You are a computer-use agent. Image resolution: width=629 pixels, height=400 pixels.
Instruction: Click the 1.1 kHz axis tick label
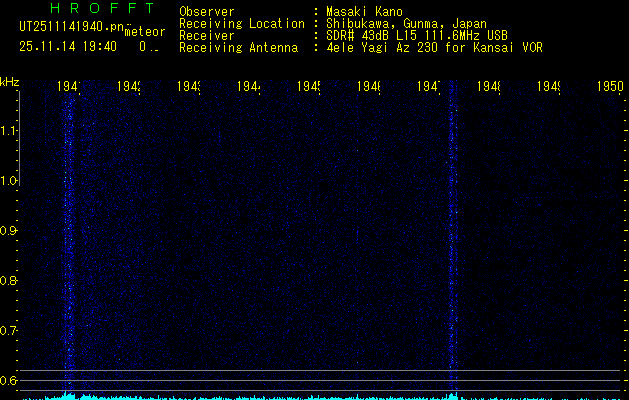click(9, 131)
